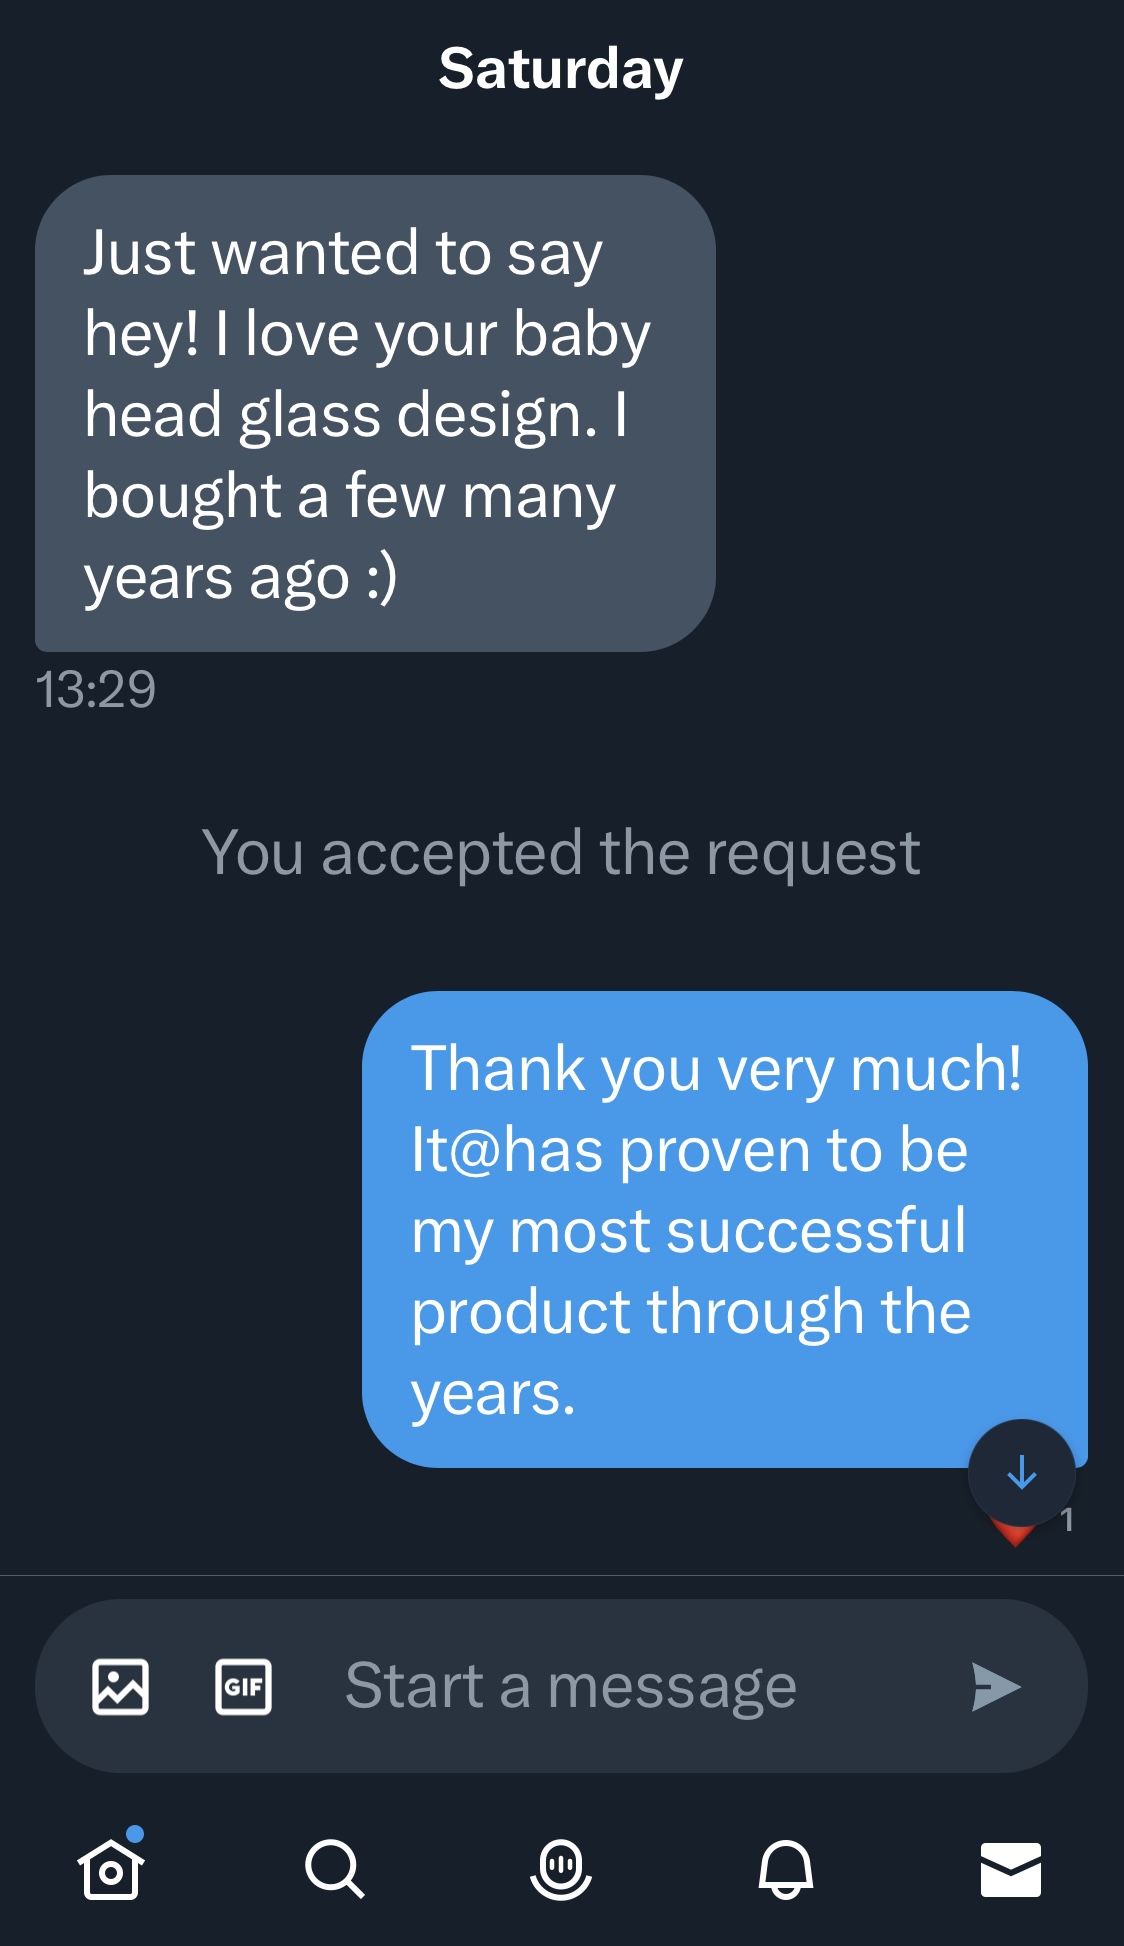1124x1946 pixels.
Task: Tap the 13:29 timestamp
Action: 96,690
